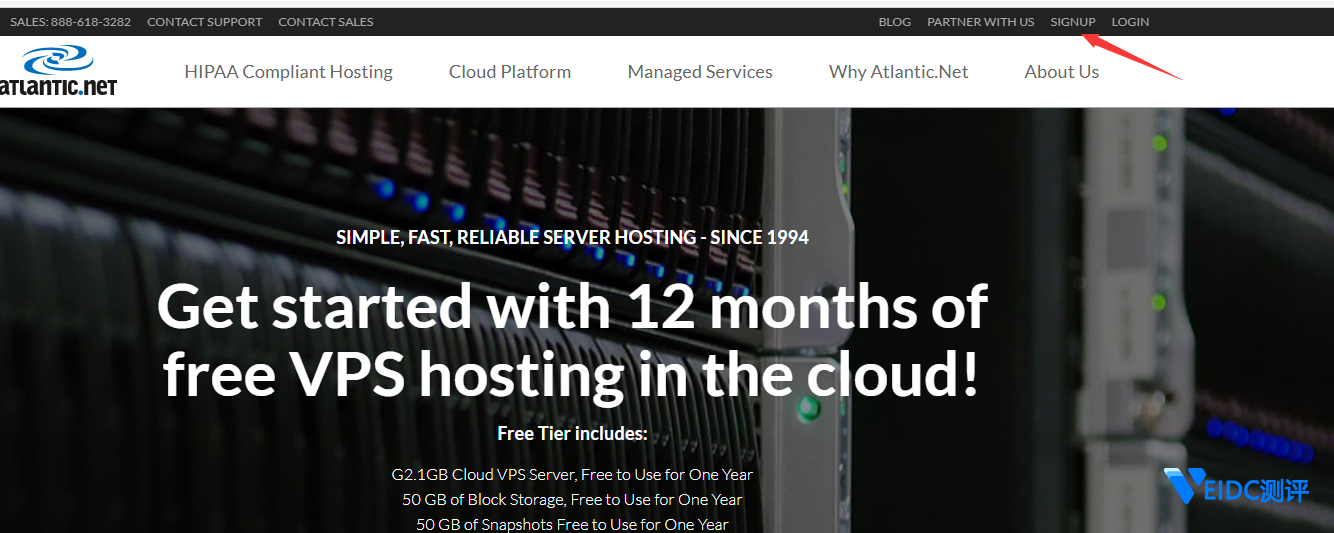Click the 12 months free VPS headline
1334x533 pixels.
click(572, 341)
